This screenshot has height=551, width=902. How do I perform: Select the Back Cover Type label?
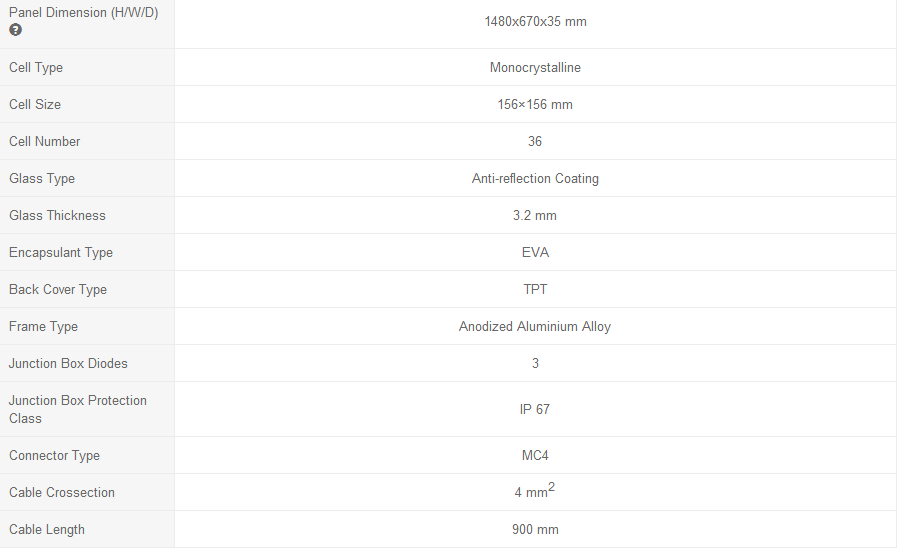(x=58, y=290)
